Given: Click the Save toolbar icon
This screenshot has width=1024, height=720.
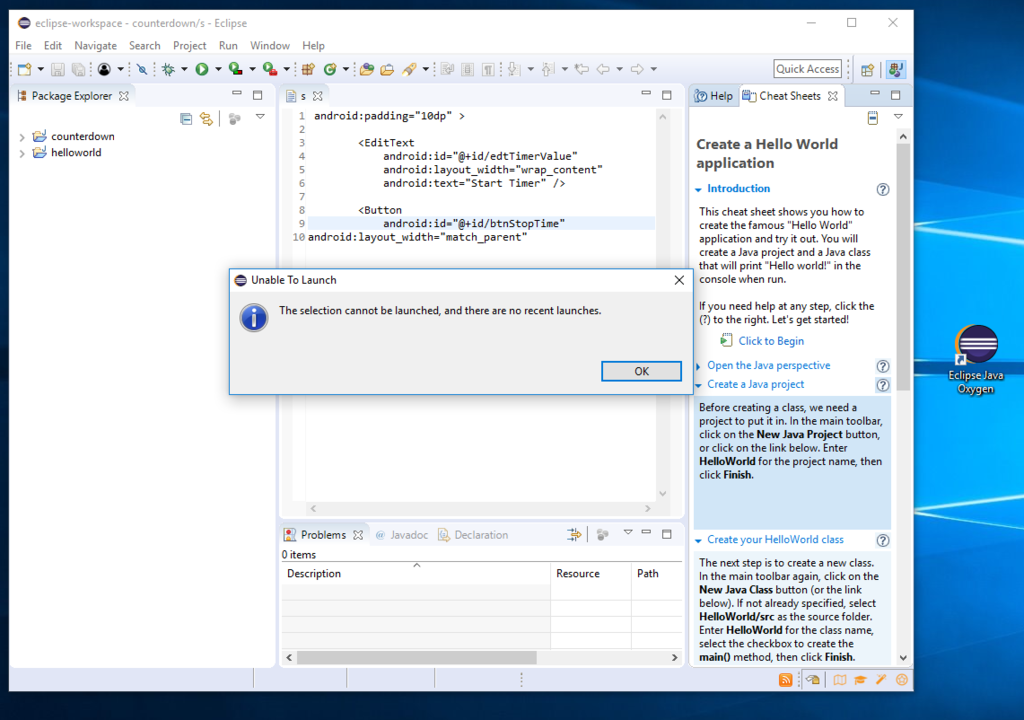Looking at the screenshot, I should tap(57, 69).
